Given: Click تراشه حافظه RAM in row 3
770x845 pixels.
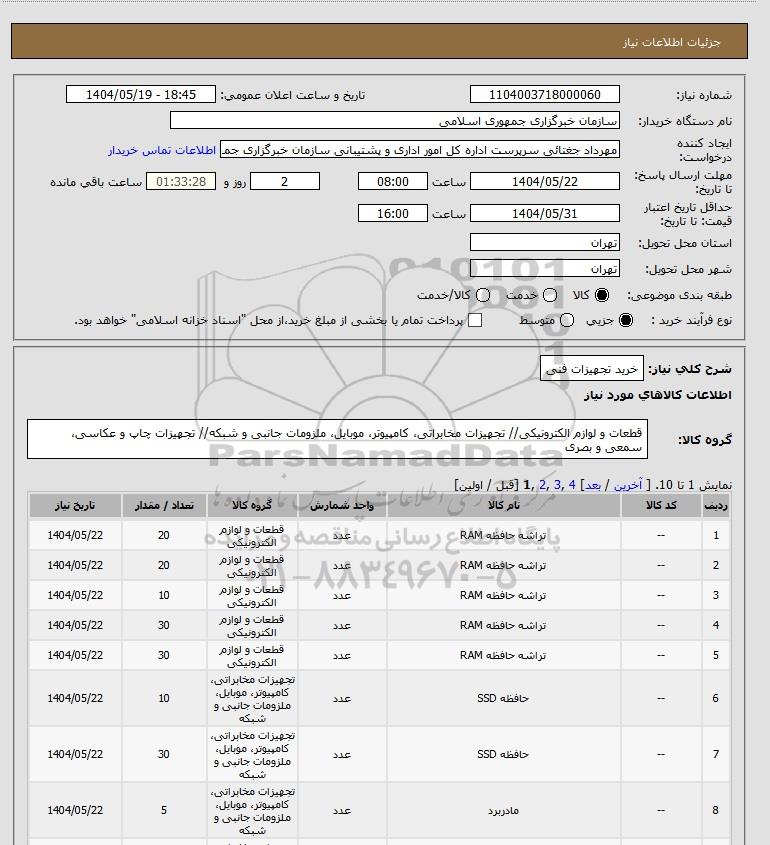Looking at the screenshot, I should (503, 595).
